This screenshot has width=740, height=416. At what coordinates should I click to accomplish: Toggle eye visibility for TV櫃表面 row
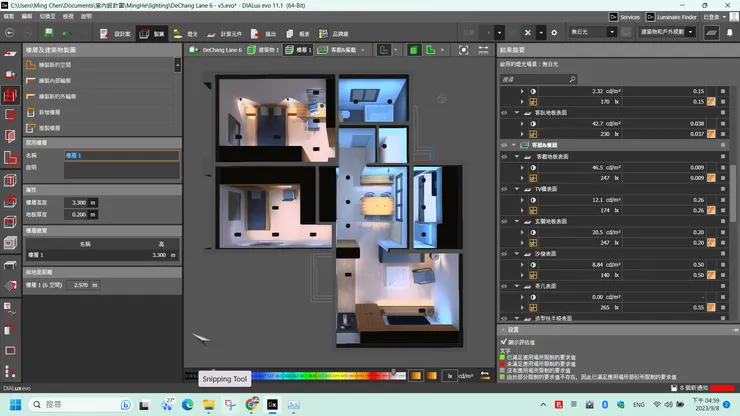coord(504,188)
